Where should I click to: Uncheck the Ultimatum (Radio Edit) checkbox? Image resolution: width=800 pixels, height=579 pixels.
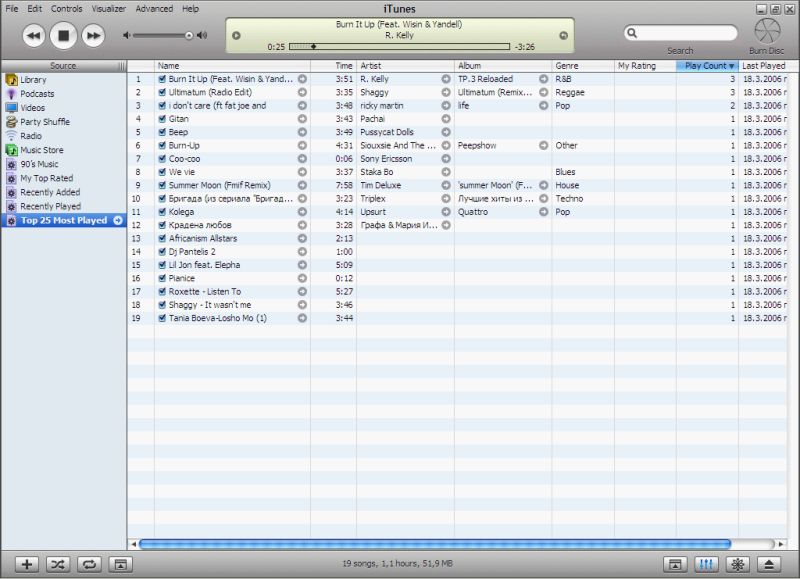[162, 92]
